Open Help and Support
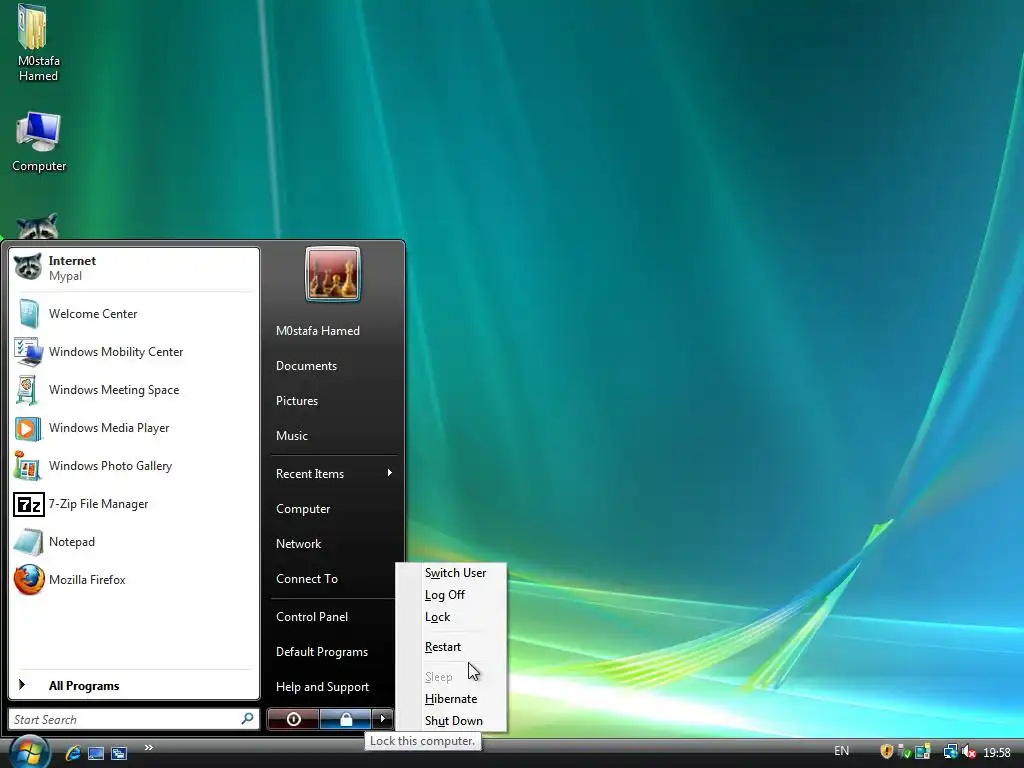The height and width of the screenshot is (768, 1024). (x=323, y=686)
